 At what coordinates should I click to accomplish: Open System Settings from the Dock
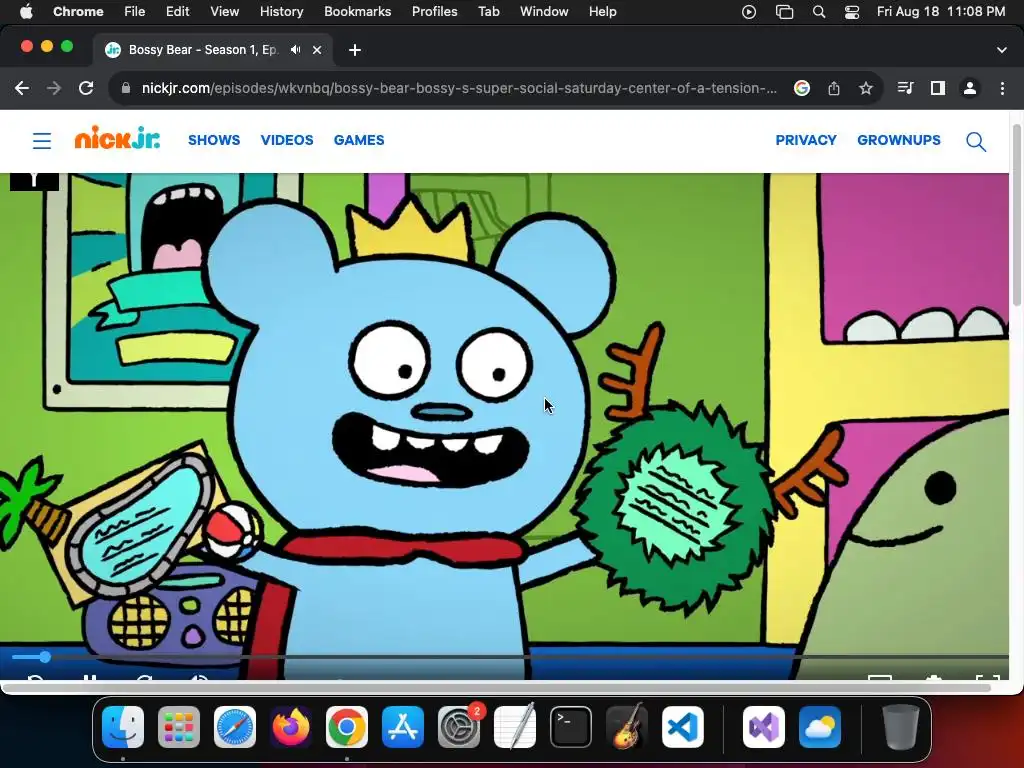pos(459,727)
